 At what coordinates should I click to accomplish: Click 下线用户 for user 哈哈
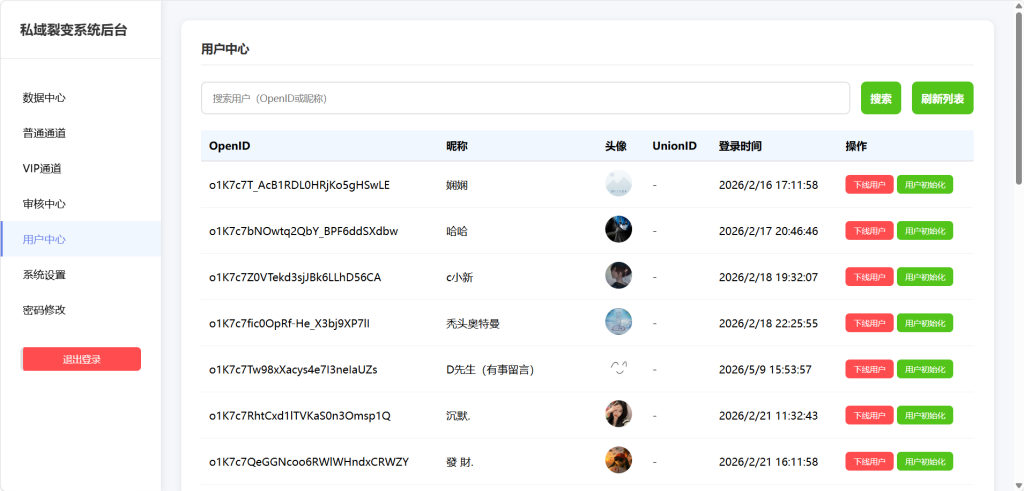pos(869,230)
